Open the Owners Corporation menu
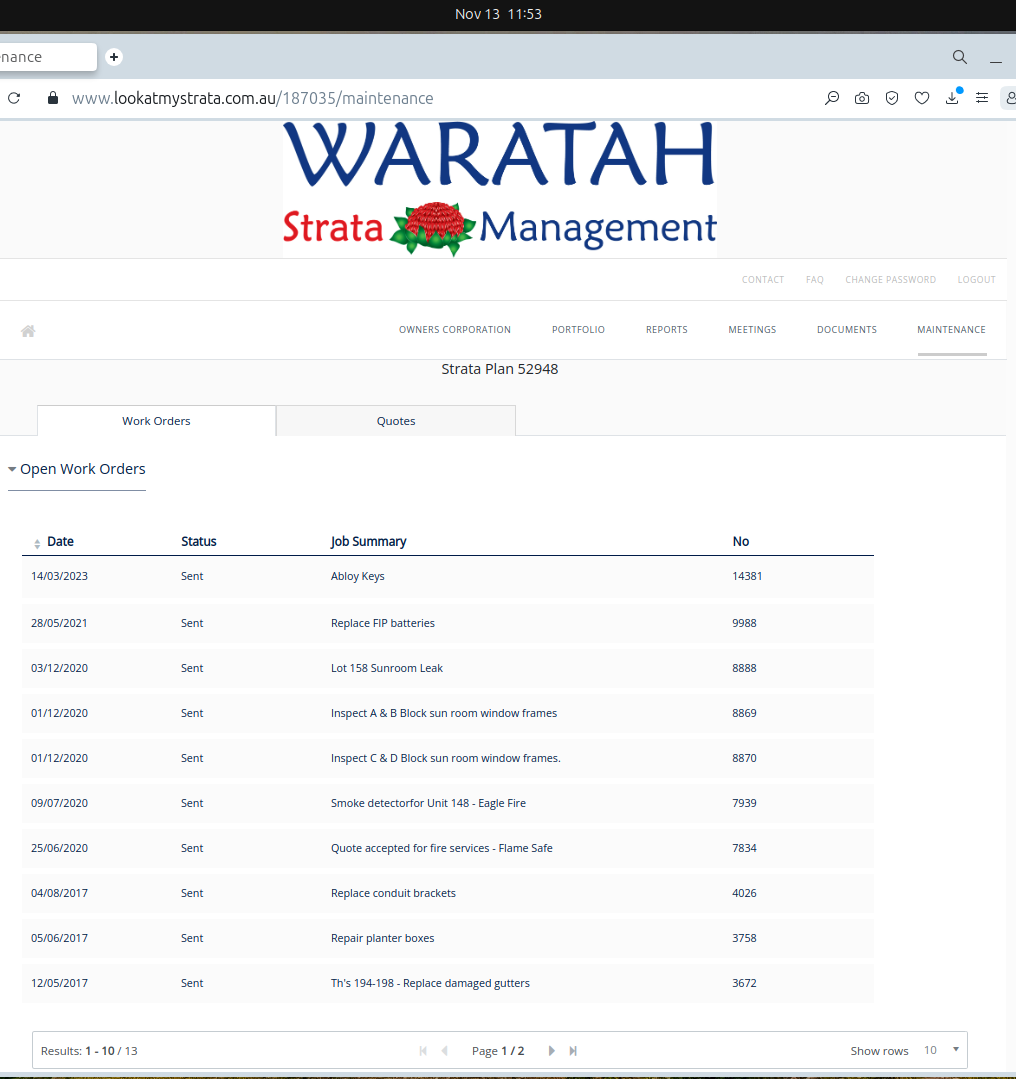 455,330
